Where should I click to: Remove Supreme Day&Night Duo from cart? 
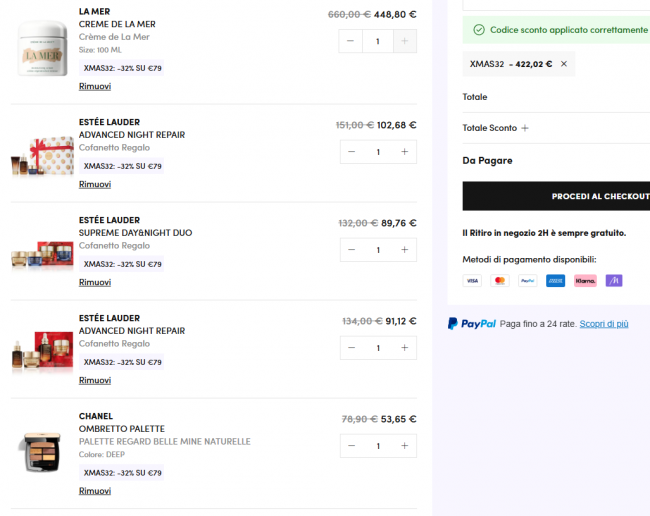95,283
